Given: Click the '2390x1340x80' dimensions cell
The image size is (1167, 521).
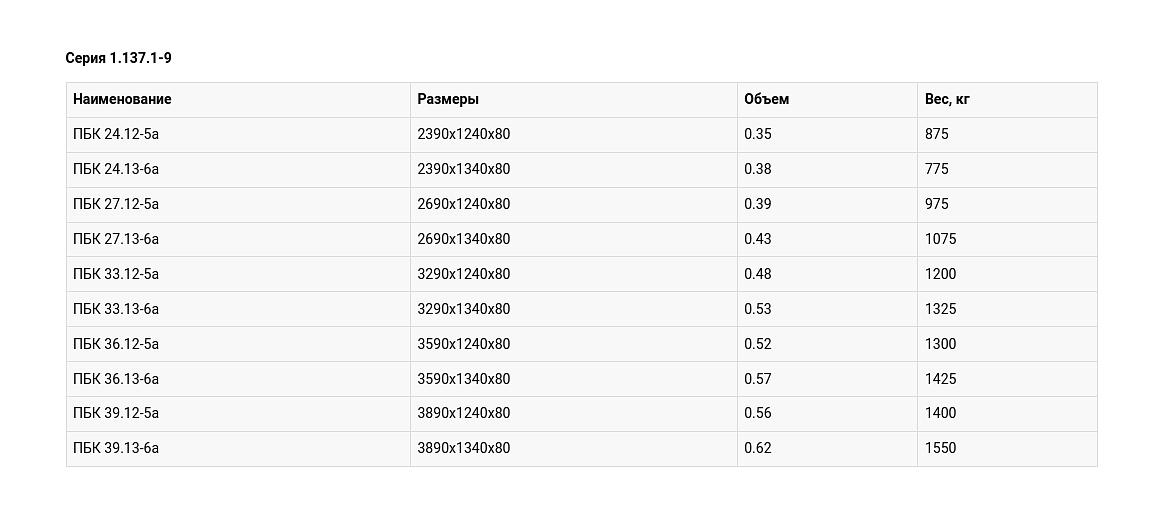Looking at the screenshot, I should [464, 169].
